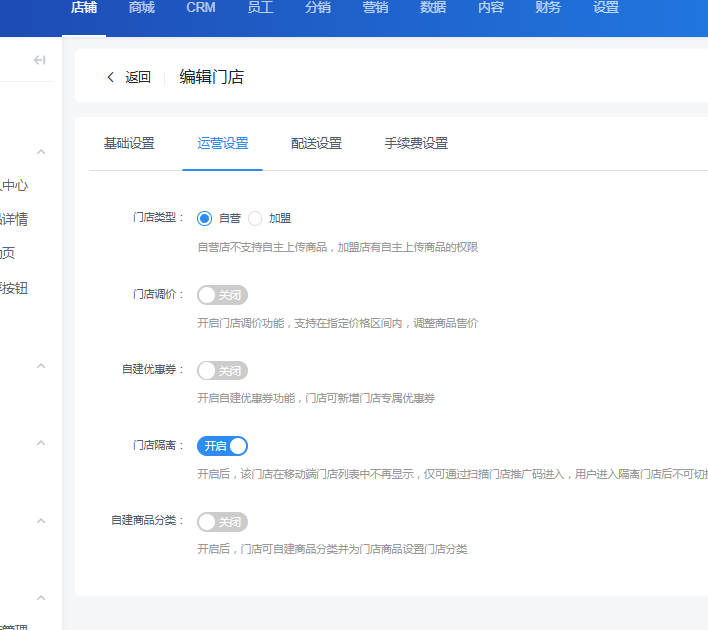This screenshot has height=630, width=708.
Task: Turn on the 自建优惠券 toggle
Action: tap(222, 371)
